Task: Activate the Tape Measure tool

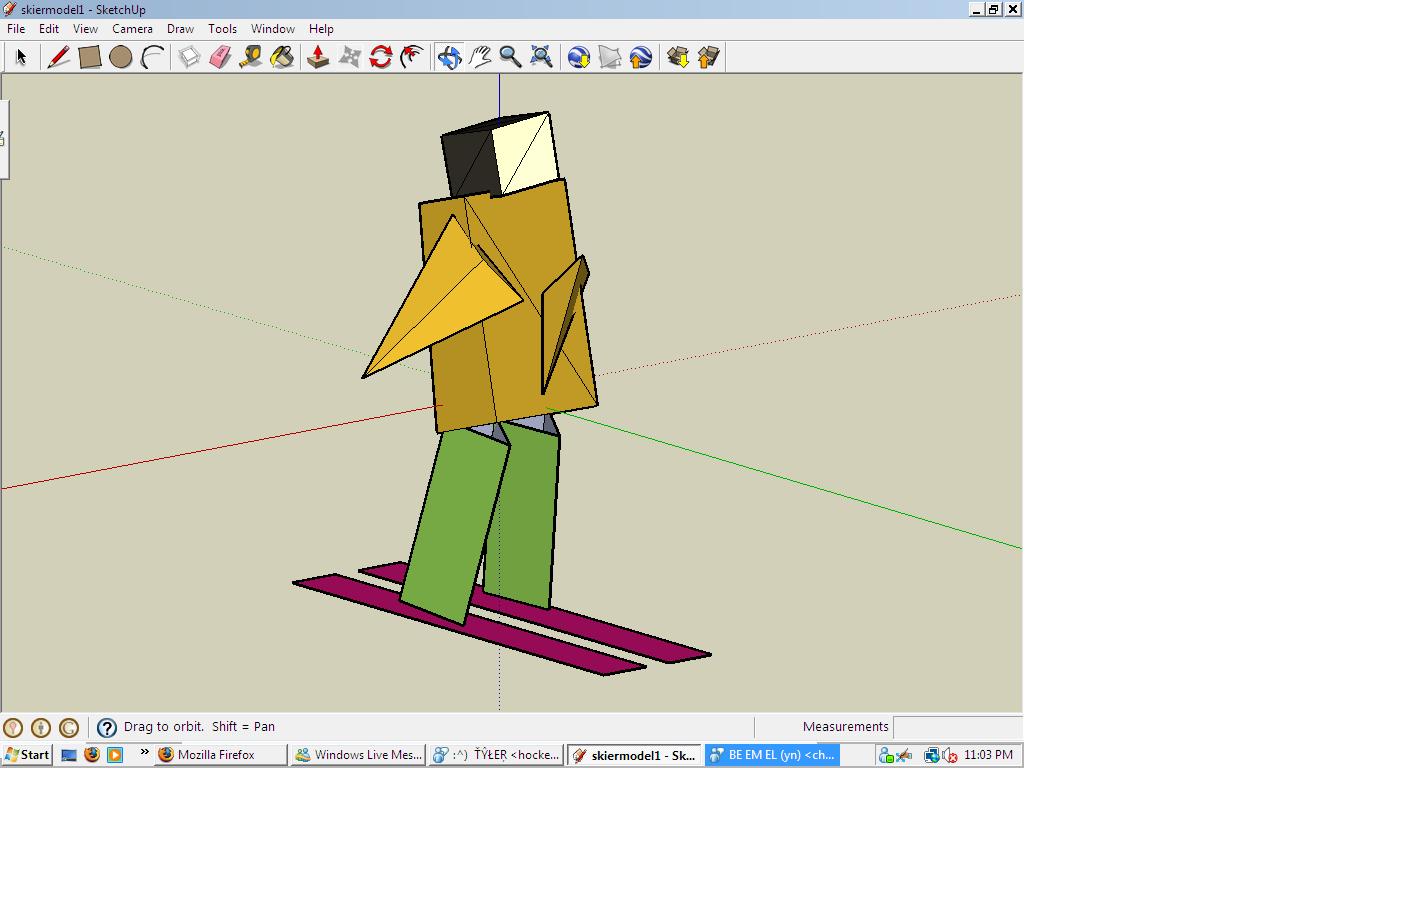Action: [x=251, y=57]
